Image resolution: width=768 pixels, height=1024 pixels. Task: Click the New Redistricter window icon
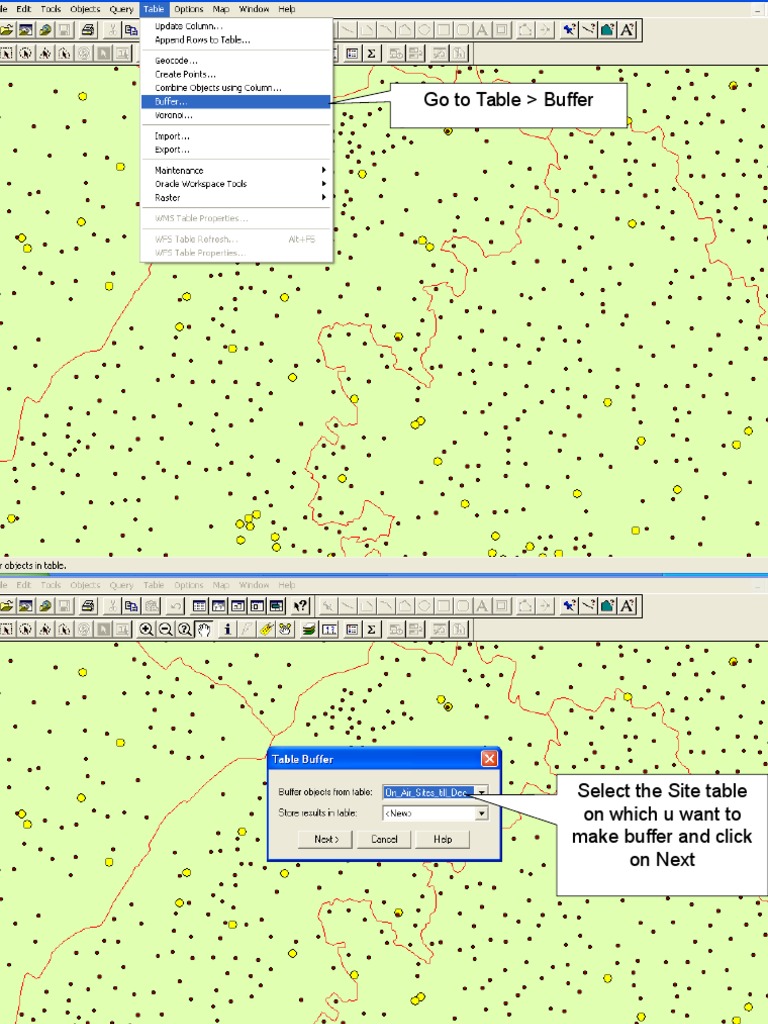tap(276, 606)
